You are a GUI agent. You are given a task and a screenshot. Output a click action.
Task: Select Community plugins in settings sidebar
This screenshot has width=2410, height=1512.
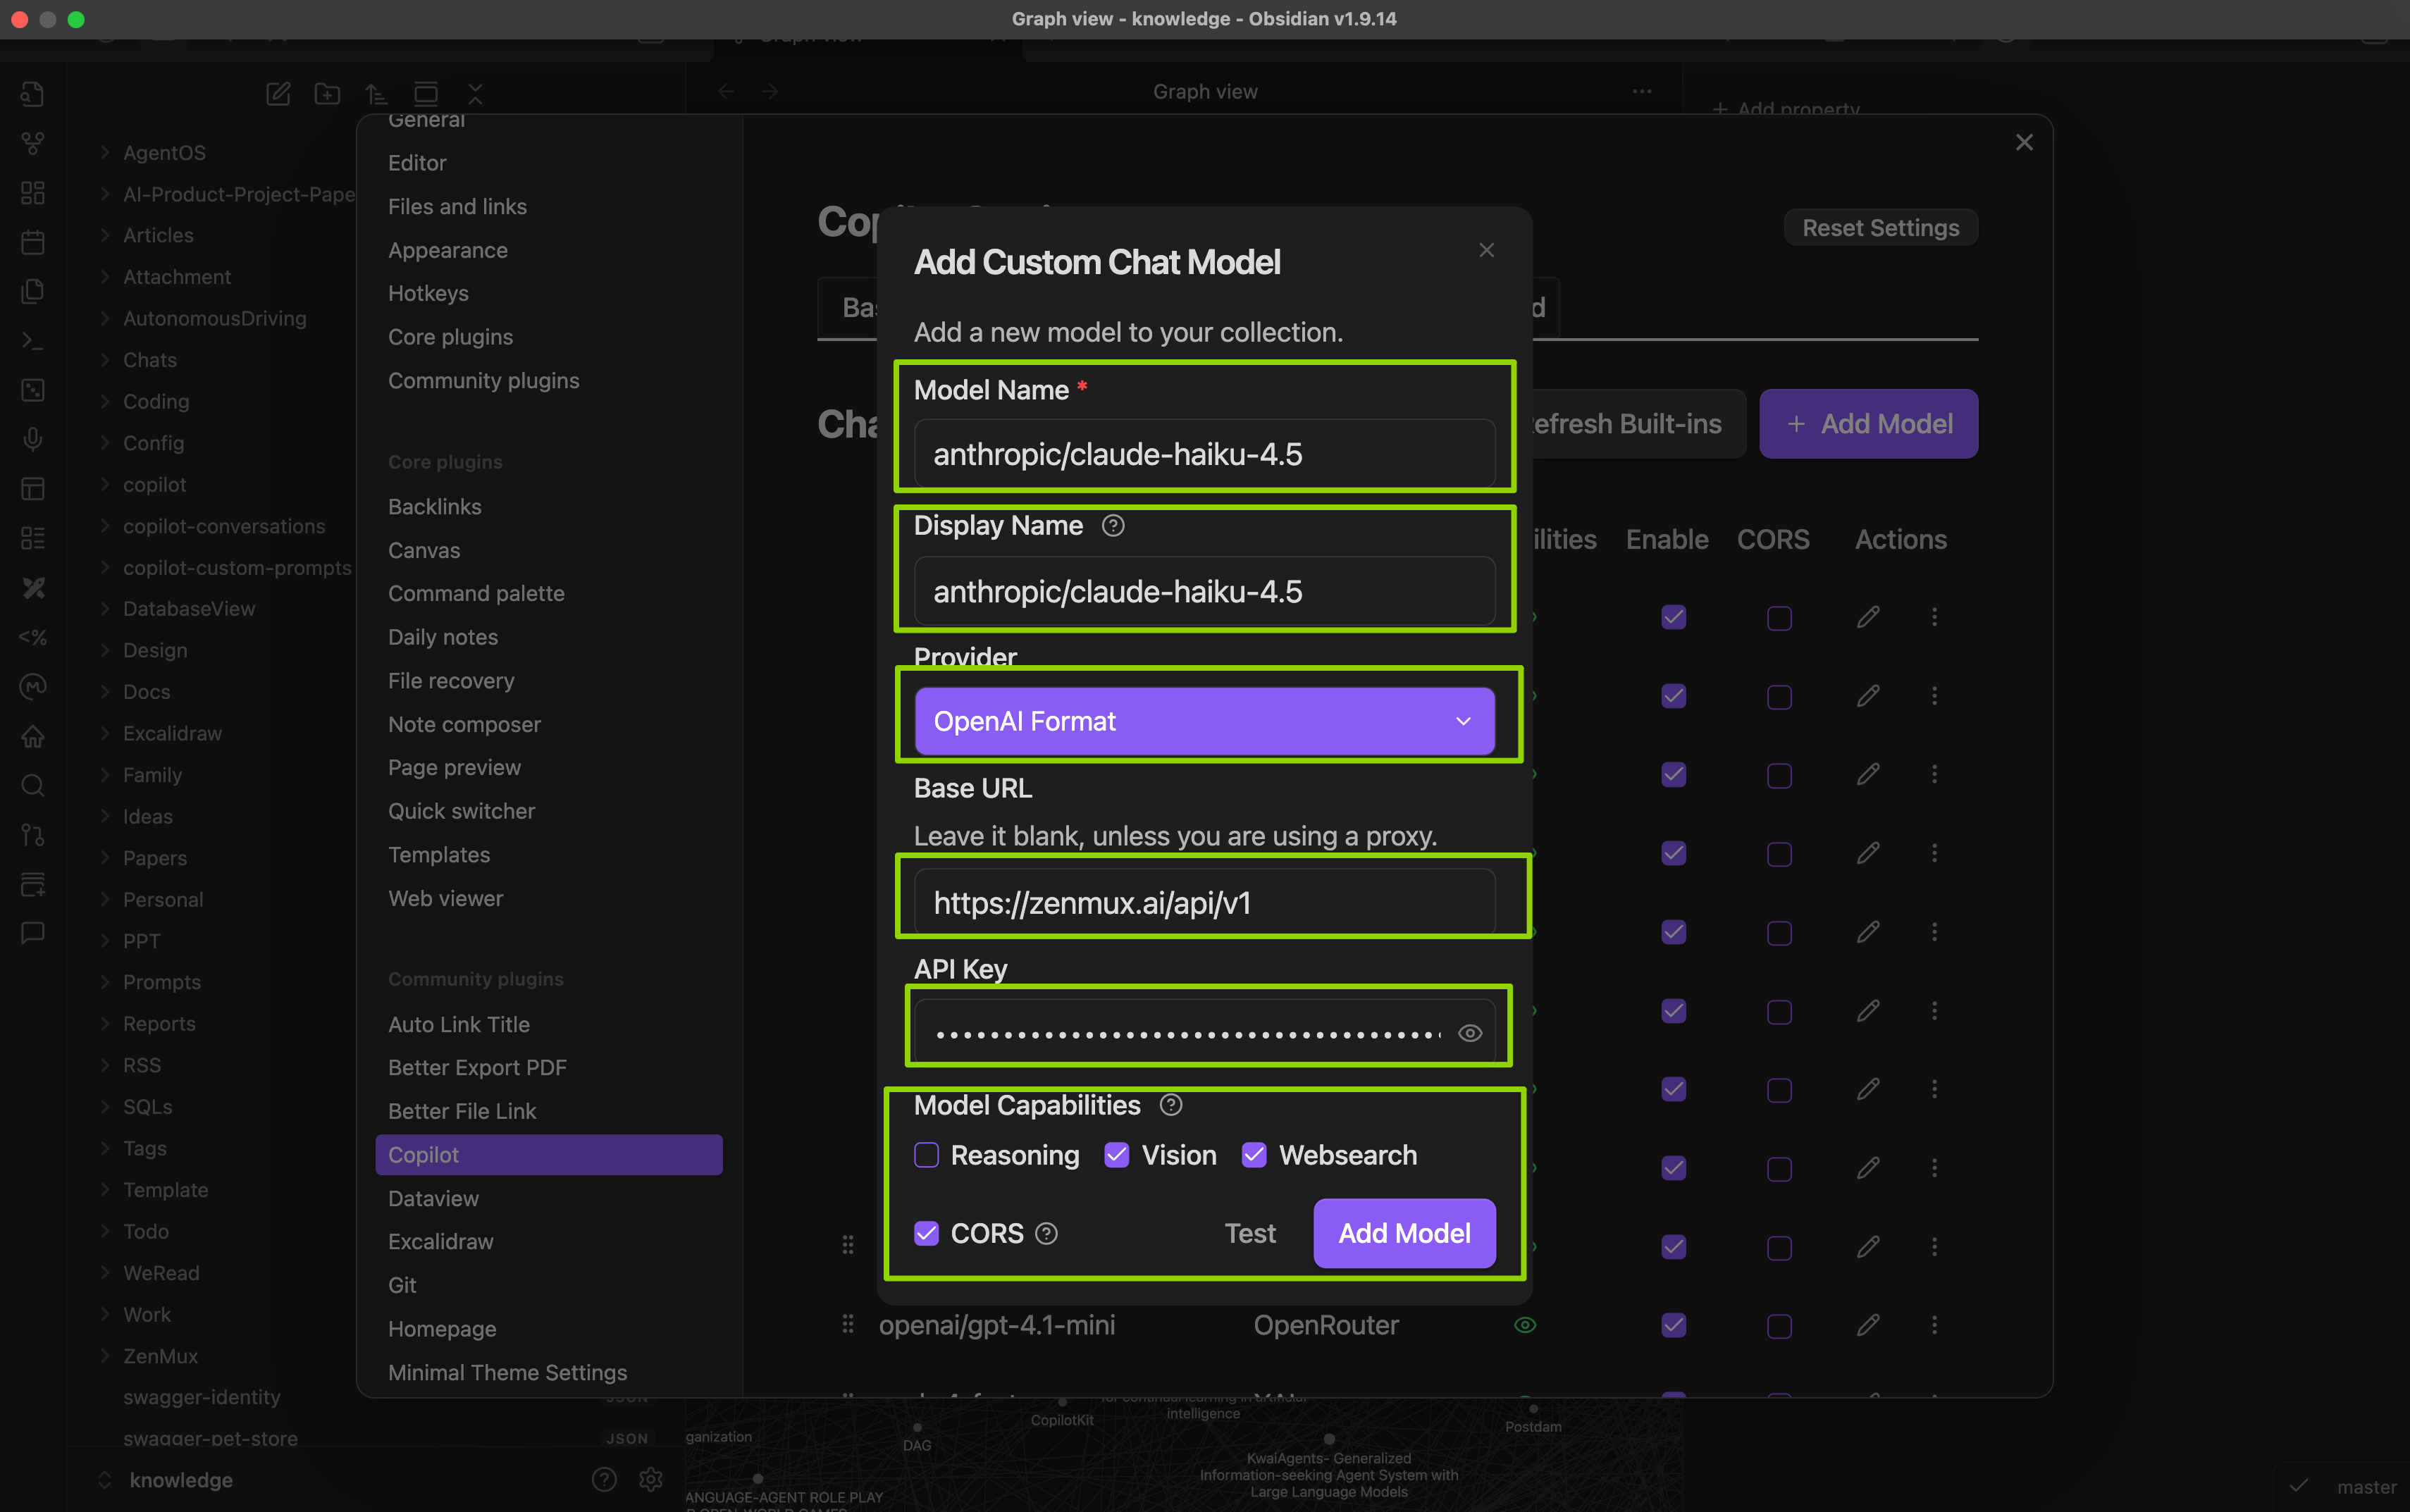(x=484, y=381)
